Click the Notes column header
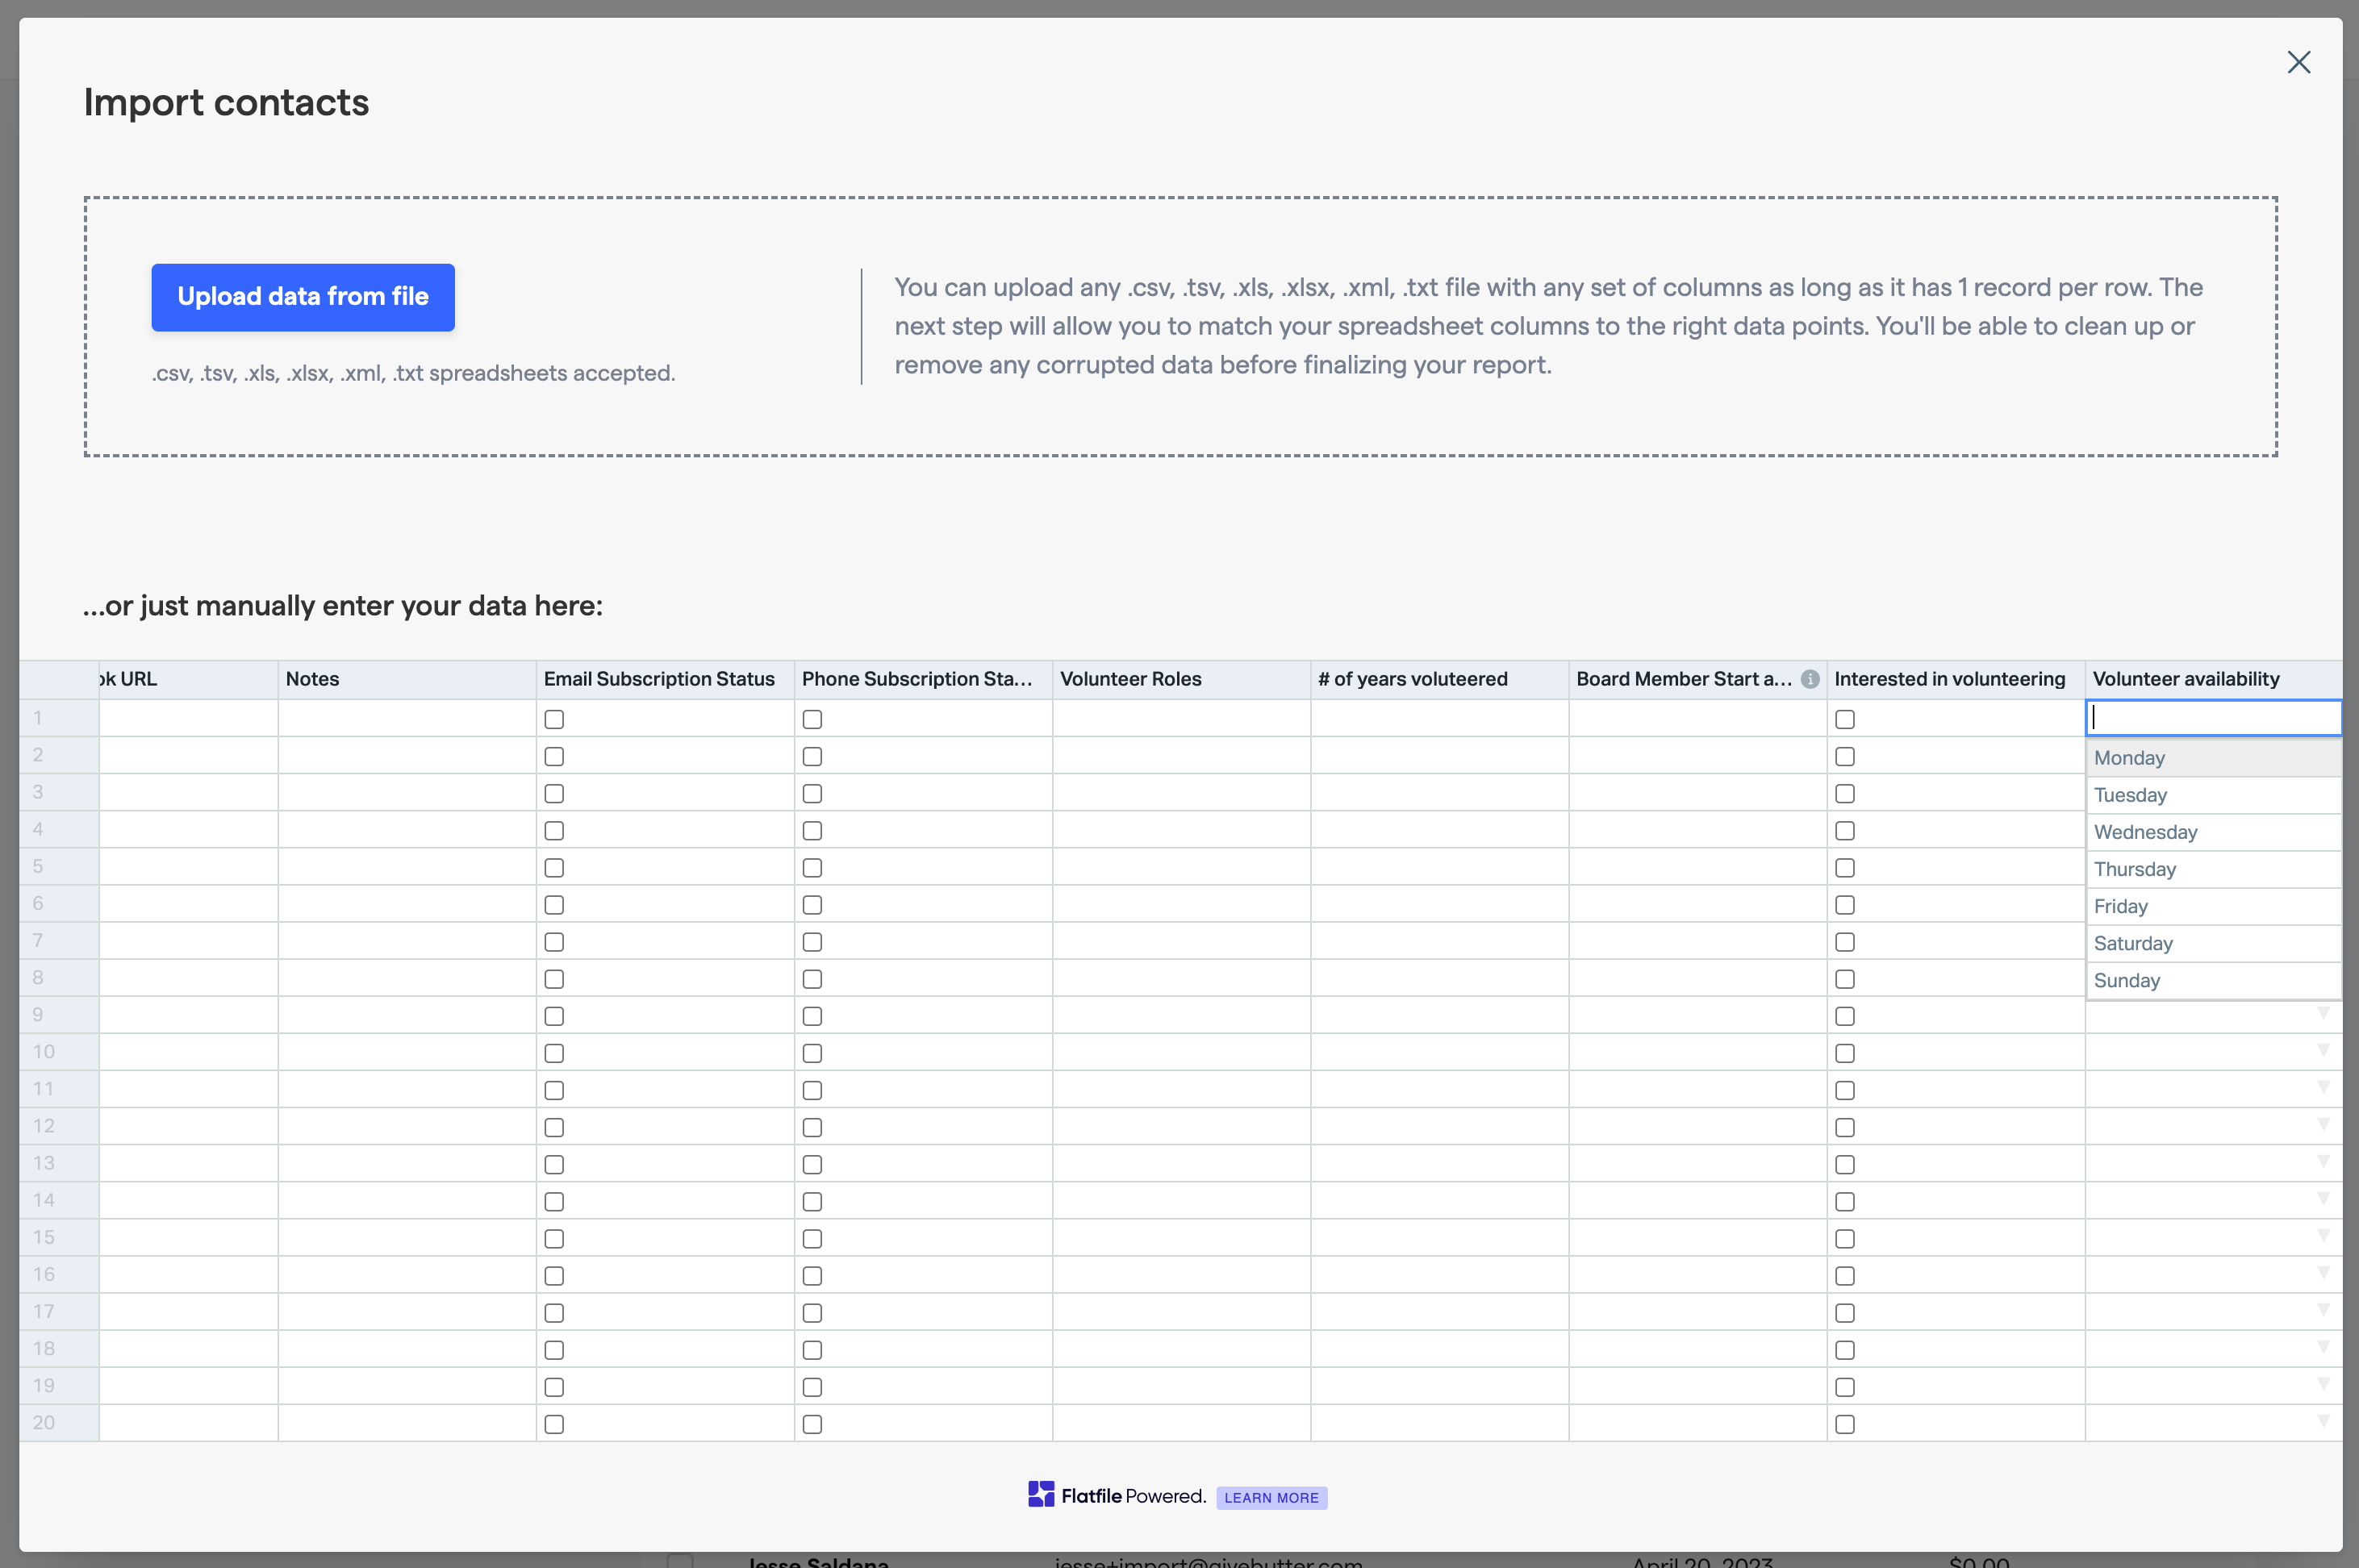 click(x=407, y=679)
